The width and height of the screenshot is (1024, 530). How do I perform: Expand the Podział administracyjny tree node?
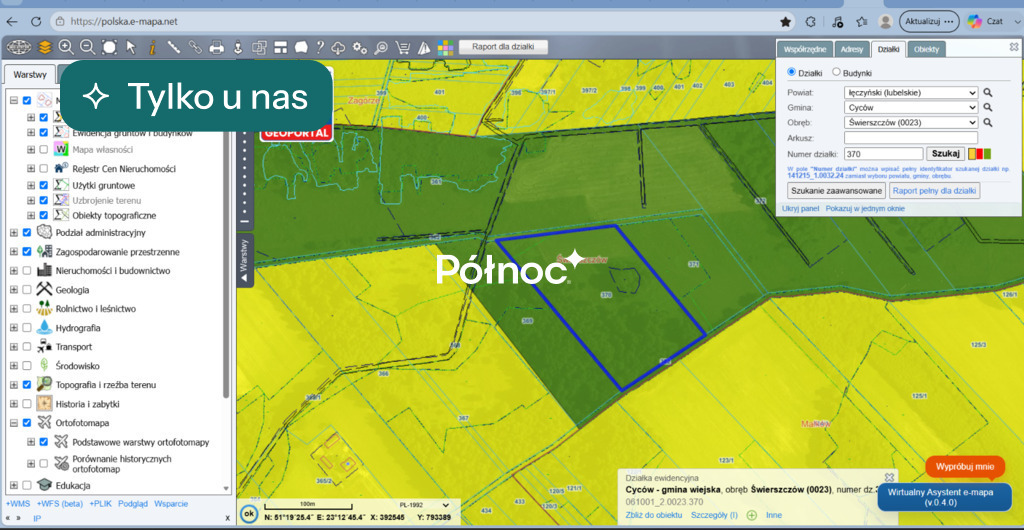point(14,232)
